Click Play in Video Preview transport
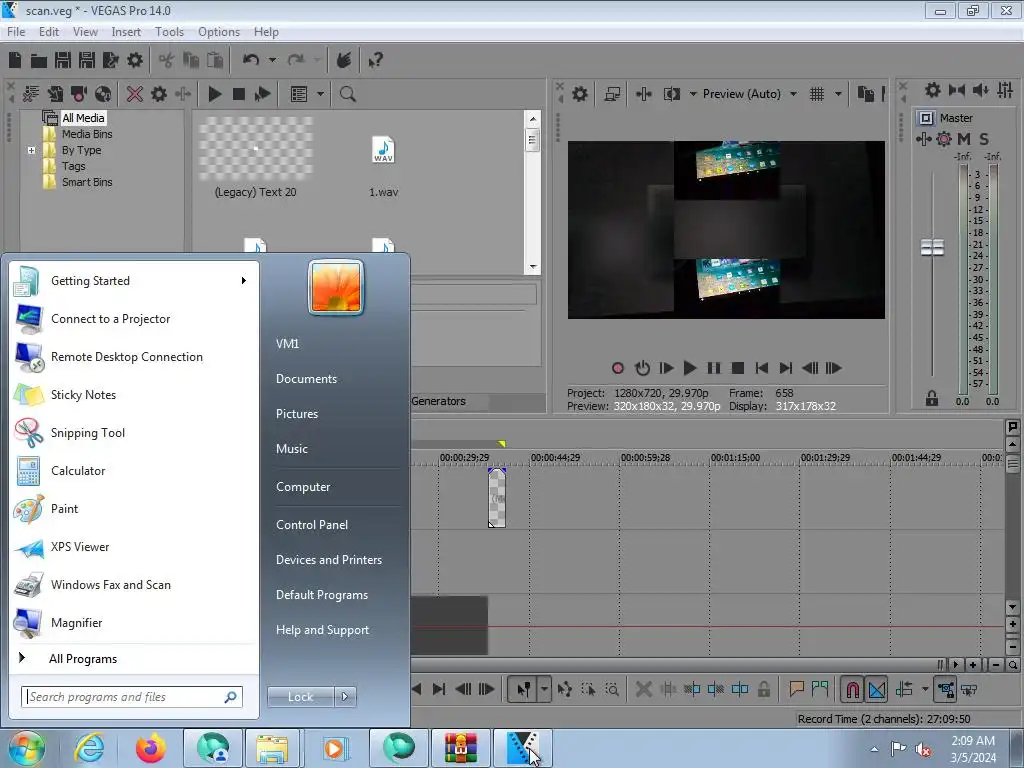Viewport: 1024px width, 768px height. click(x=690, y=368)
